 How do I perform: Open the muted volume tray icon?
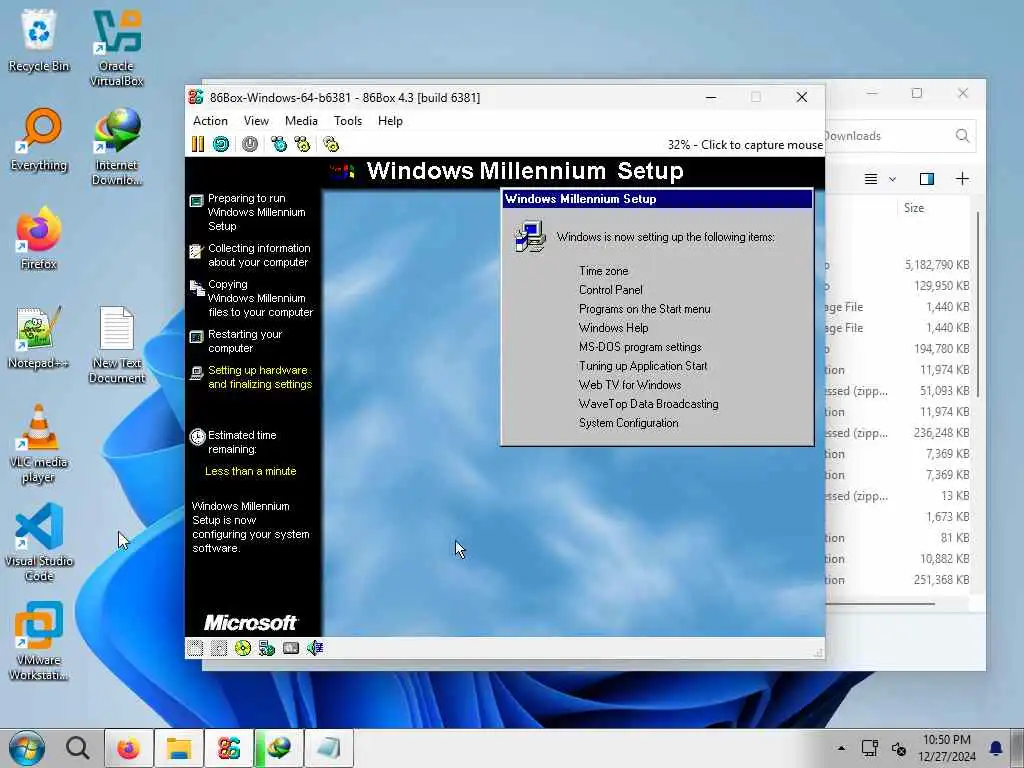[899, 748]
